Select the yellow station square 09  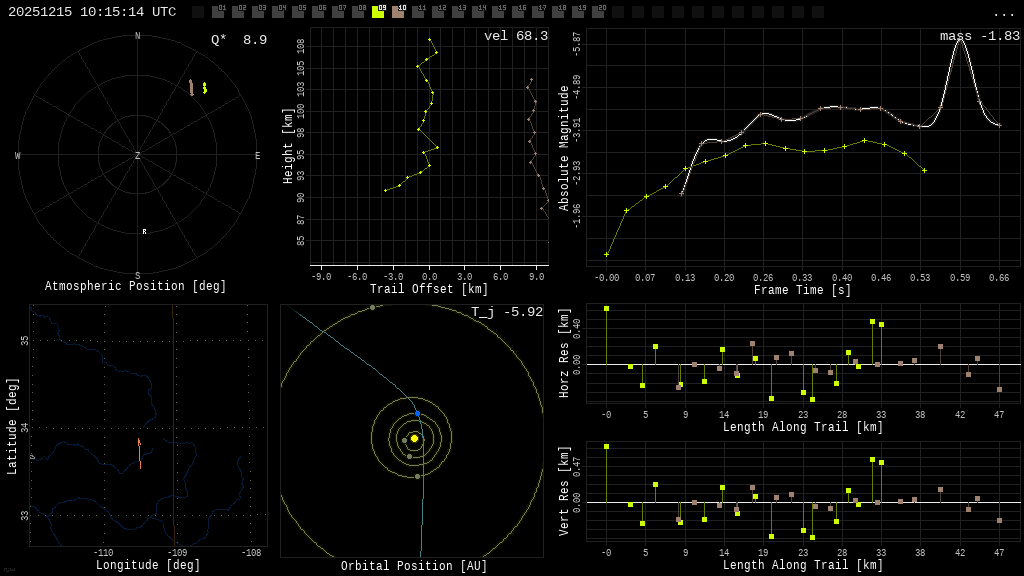click(378, 11)
